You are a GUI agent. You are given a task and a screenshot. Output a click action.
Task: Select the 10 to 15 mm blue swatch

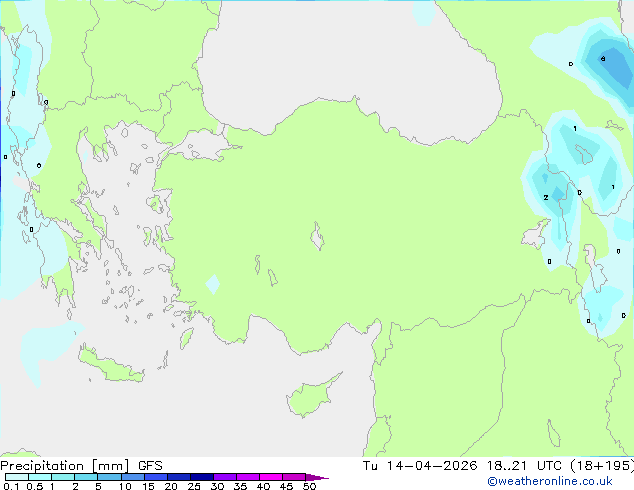(133, 477)
